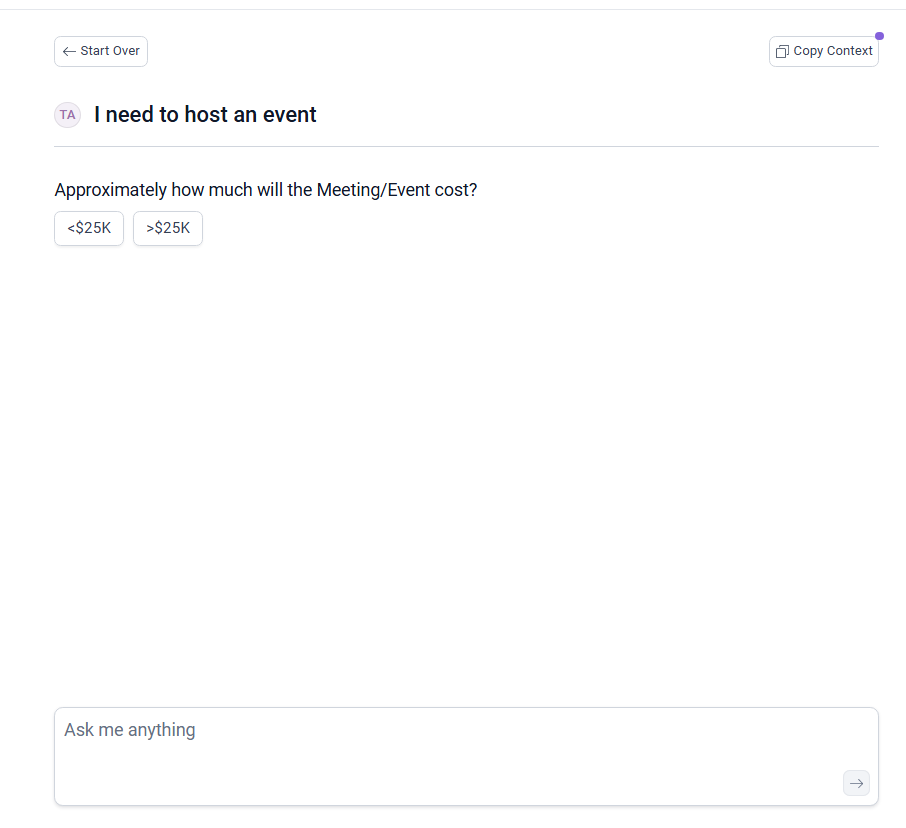Viewport: 906px width, 828px height.
Task: Click the "Start Over" text label
Action: point(110,51)
